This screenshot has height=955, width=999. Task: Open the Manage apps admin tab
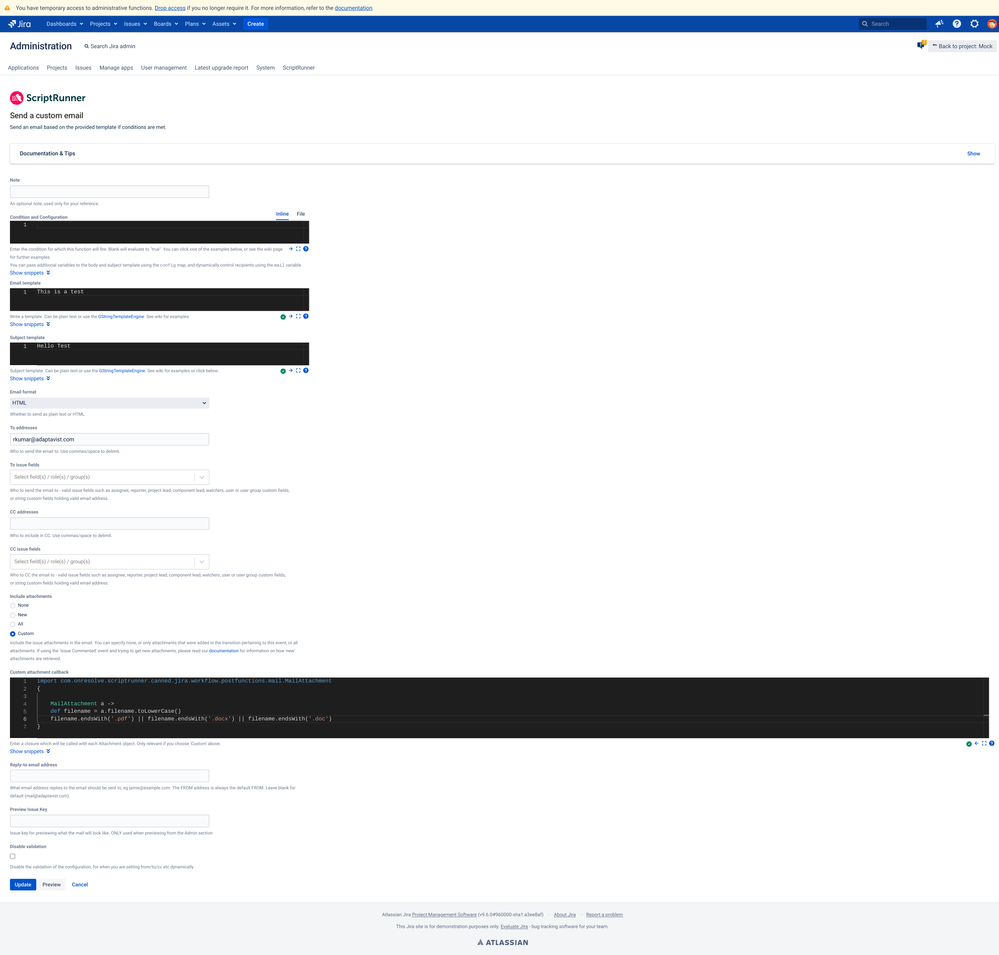coord(116,68)
